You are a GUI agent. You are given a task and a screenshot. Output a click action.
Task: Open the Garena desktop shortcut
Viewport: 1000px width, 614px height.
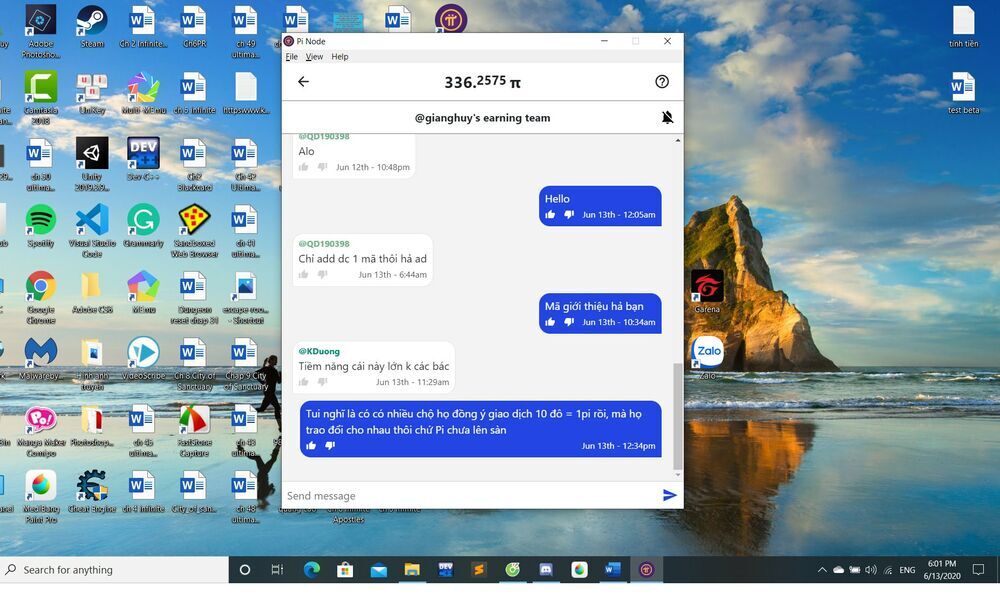707,290
